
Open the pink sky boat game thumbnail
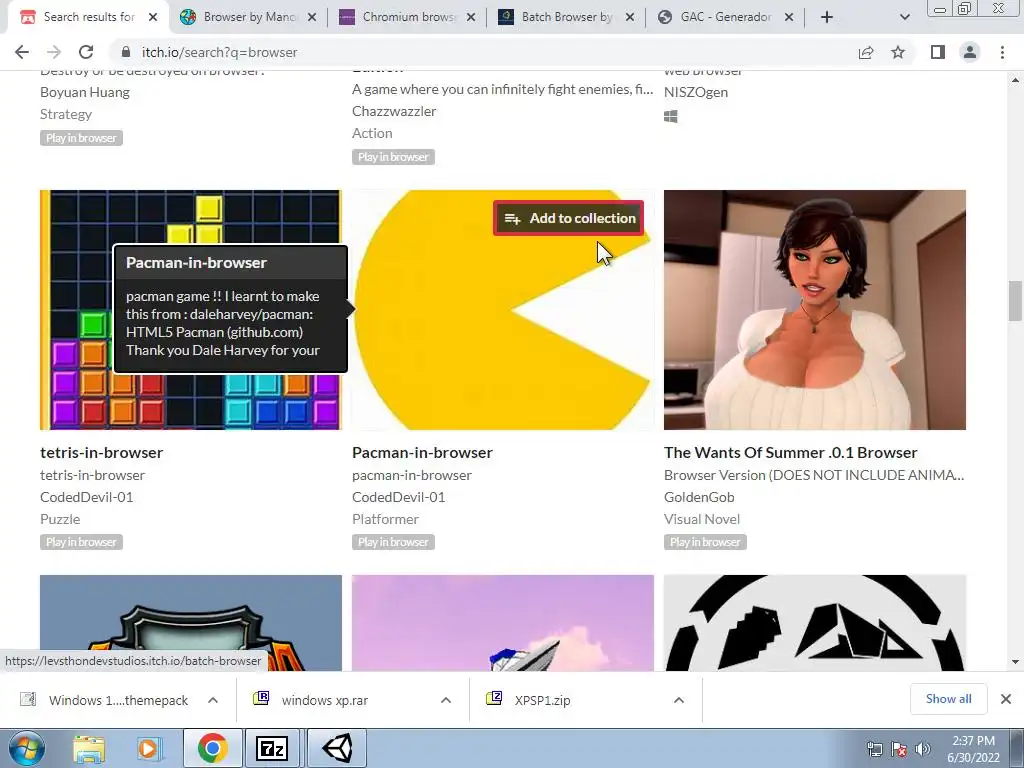(x=503, y=622)
